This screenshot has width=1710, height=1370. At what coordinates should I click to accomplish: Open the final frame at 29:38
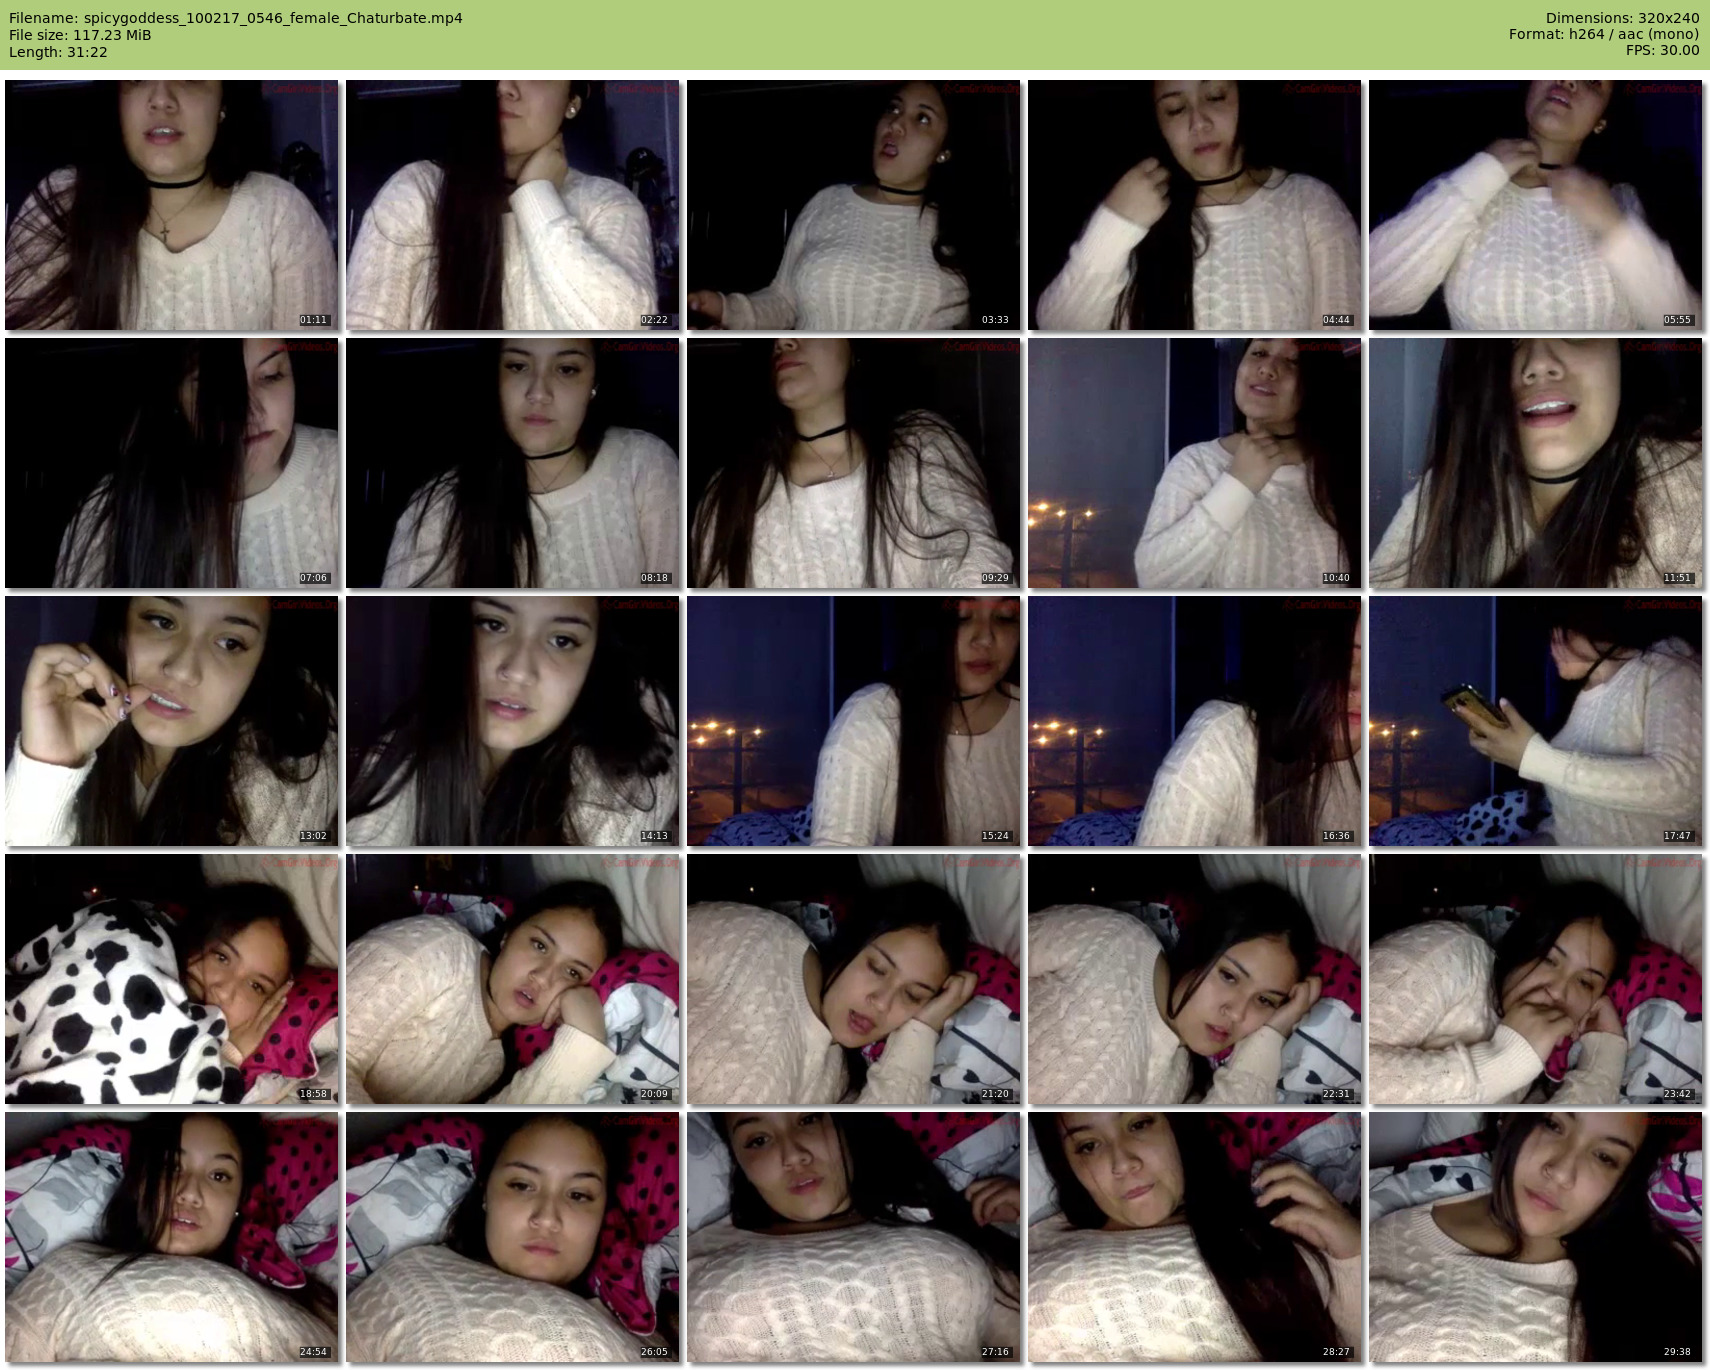[1535, 1237]
